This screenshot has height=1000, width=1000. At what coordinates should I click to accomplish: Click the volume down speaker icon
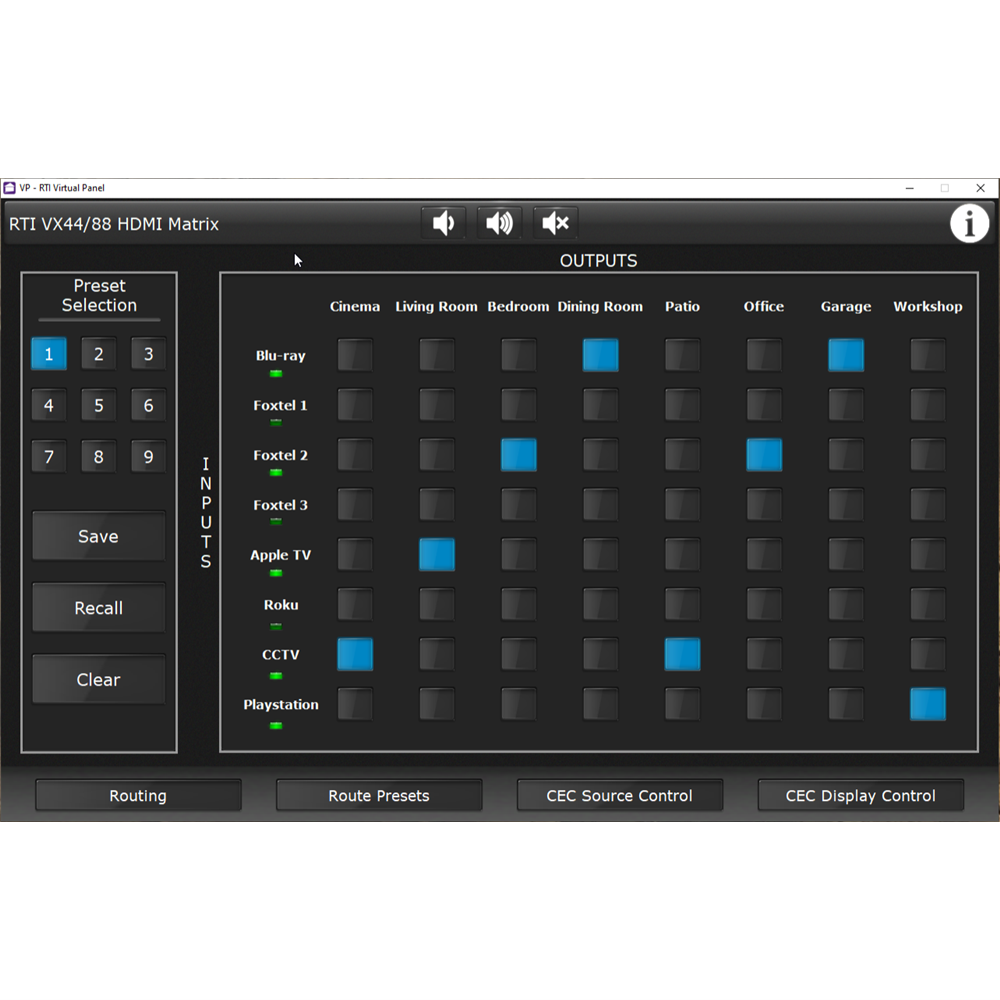(x=442, y=224)
